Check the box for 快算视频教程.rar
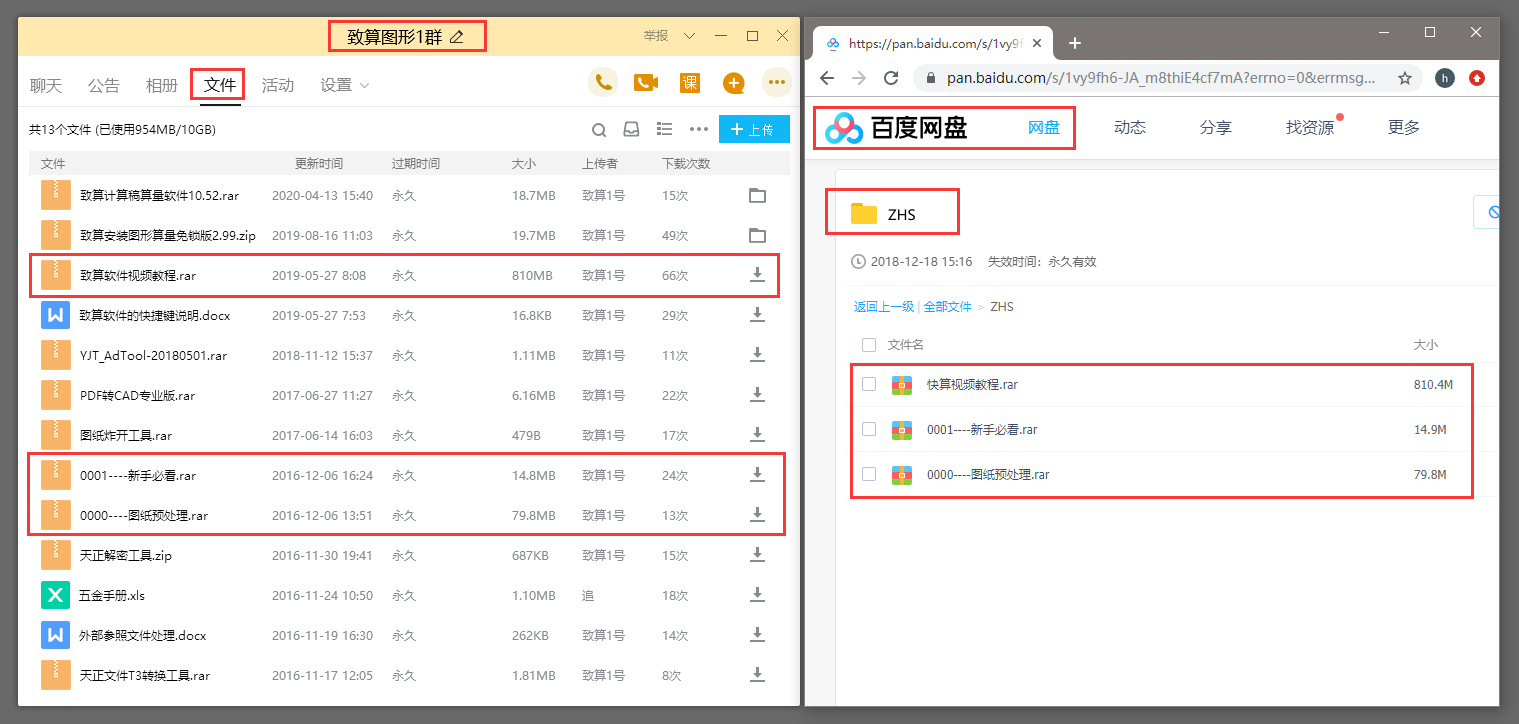This screenshot has width=1519, height=724. pyautogui.click(x=868, y=384)
